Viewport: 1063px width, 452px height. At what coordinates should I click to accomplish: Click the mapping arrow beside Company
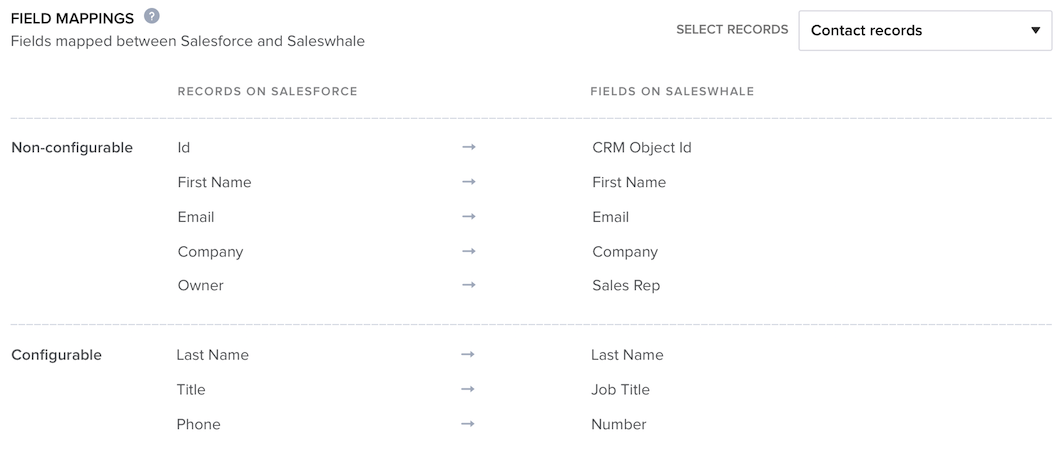click(x=468, y=251)
